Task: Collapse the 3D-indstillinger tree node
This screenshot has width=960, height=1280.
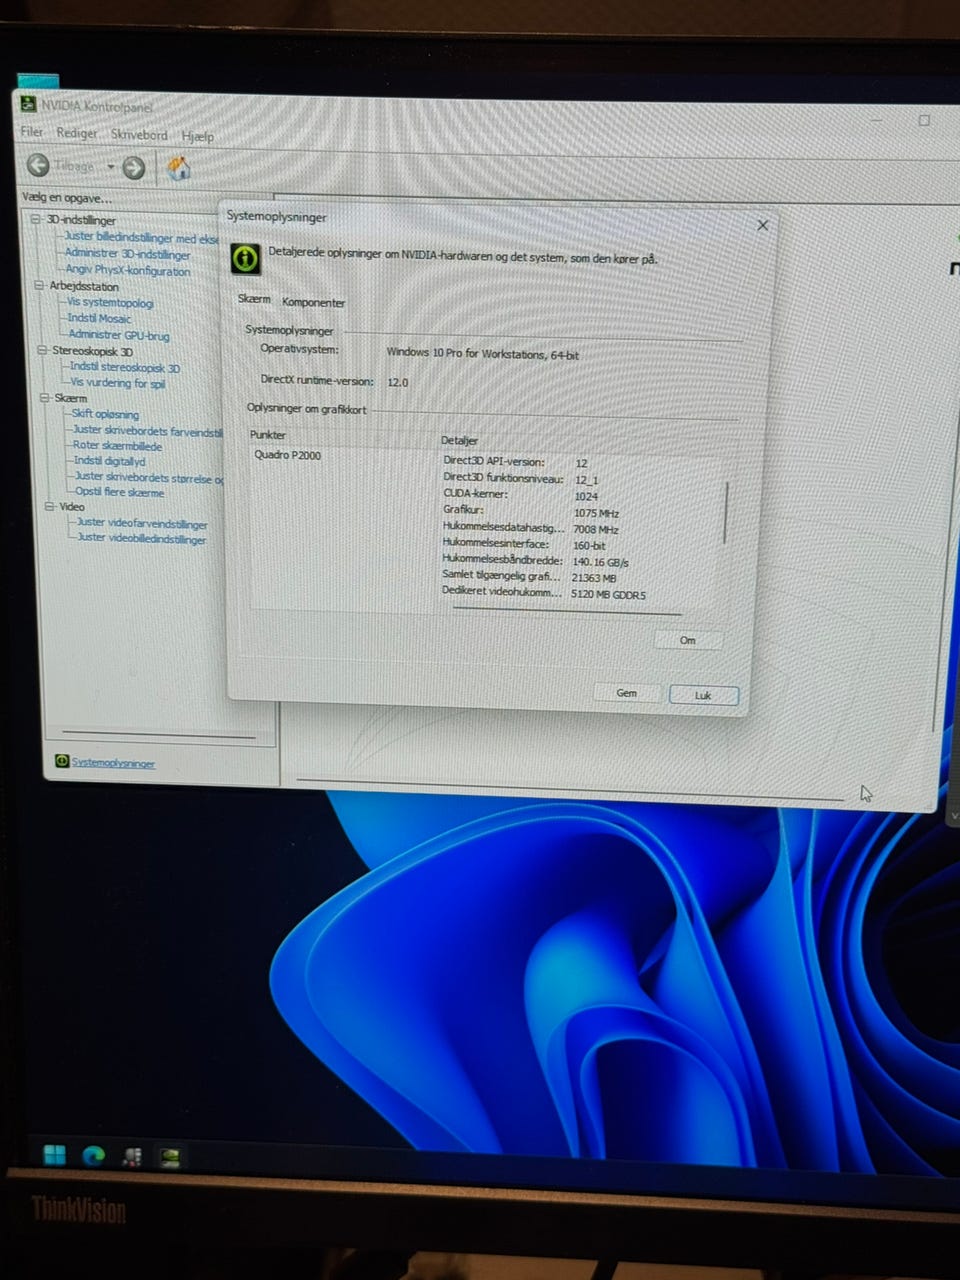Action: 37,219
